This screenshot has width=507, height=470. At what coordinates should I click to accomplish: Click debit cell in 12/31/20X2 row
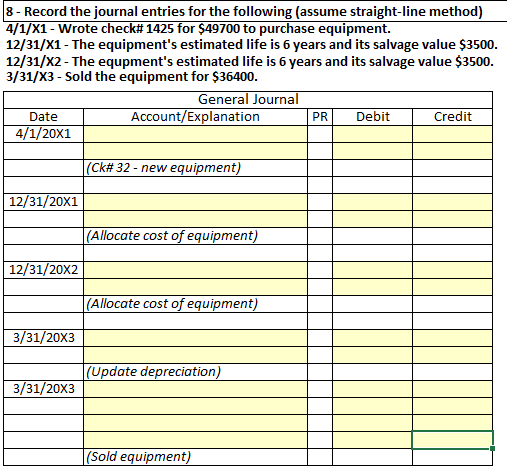point(372,270)
